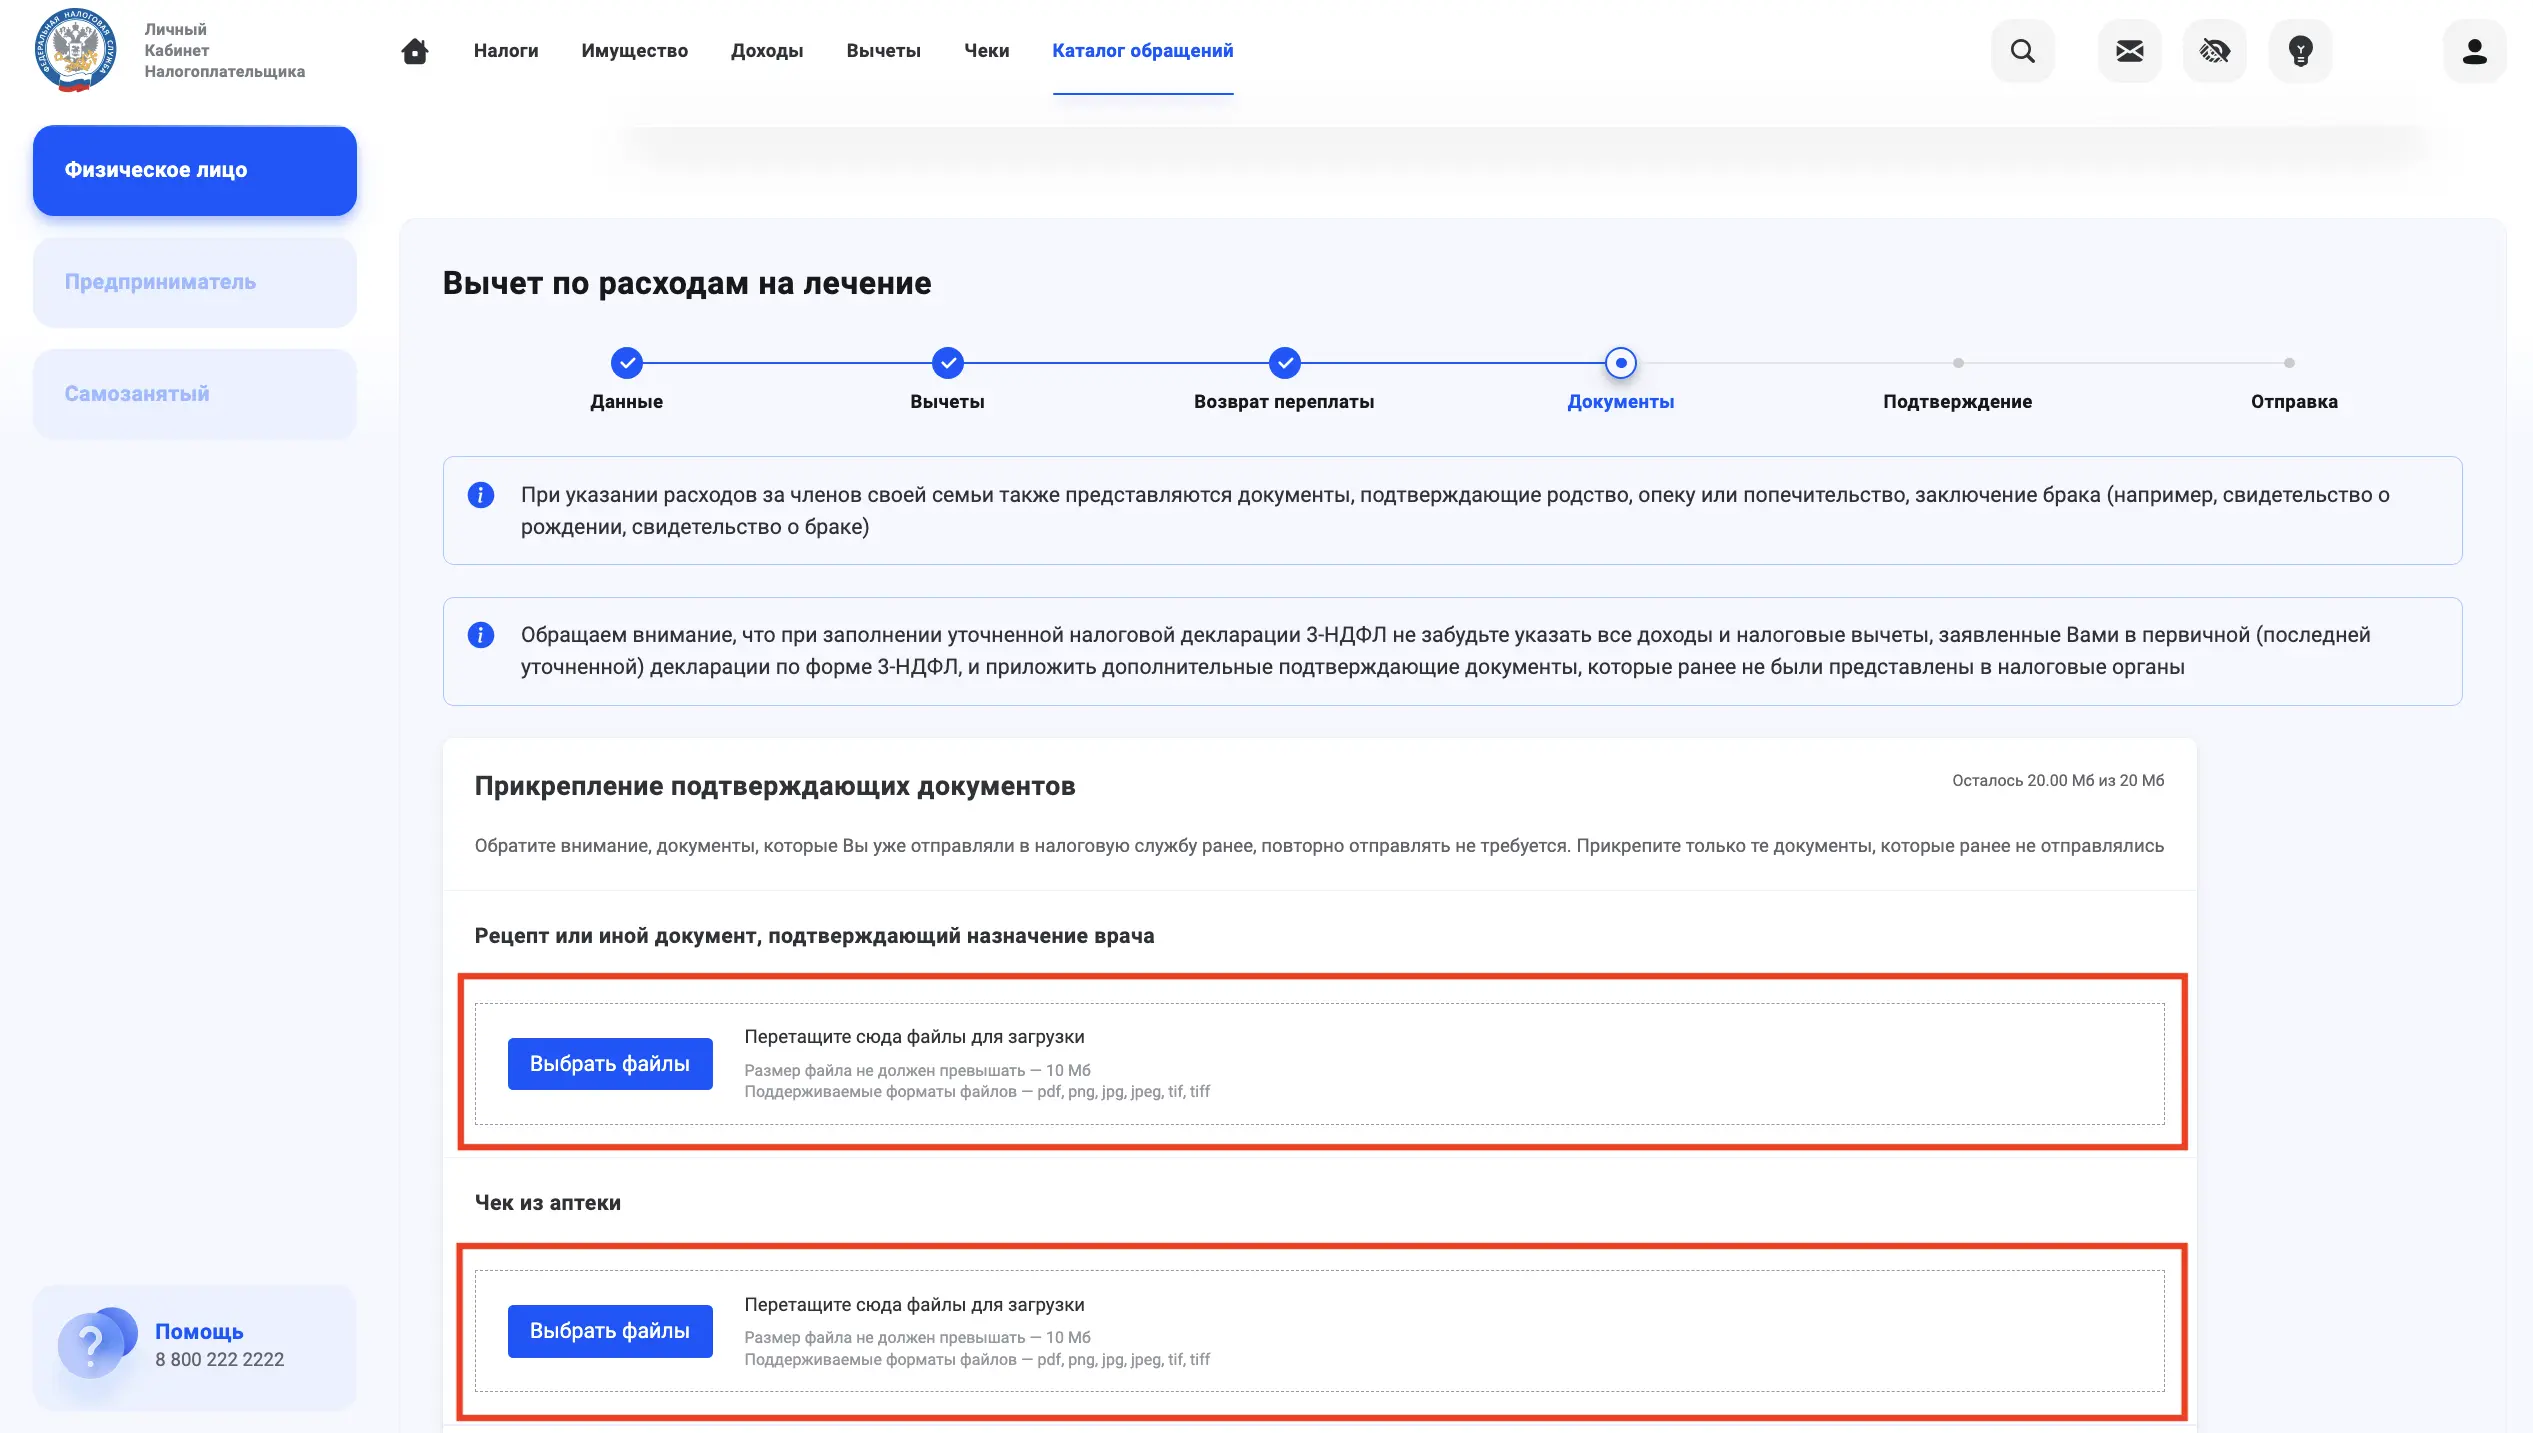The height and width of the screenshot is (1433, 2533).
Task: Click the info icon in the 3-НДФЛ notice
Action: coord(481,635)
